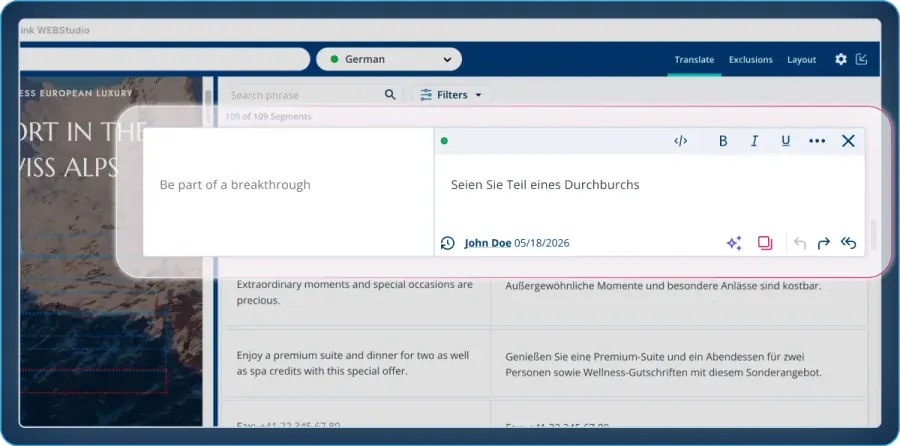Open the more options ellipsis menu
Viewport: 900px width, 446px height.
pyautogui.click(x=817, y=141)
